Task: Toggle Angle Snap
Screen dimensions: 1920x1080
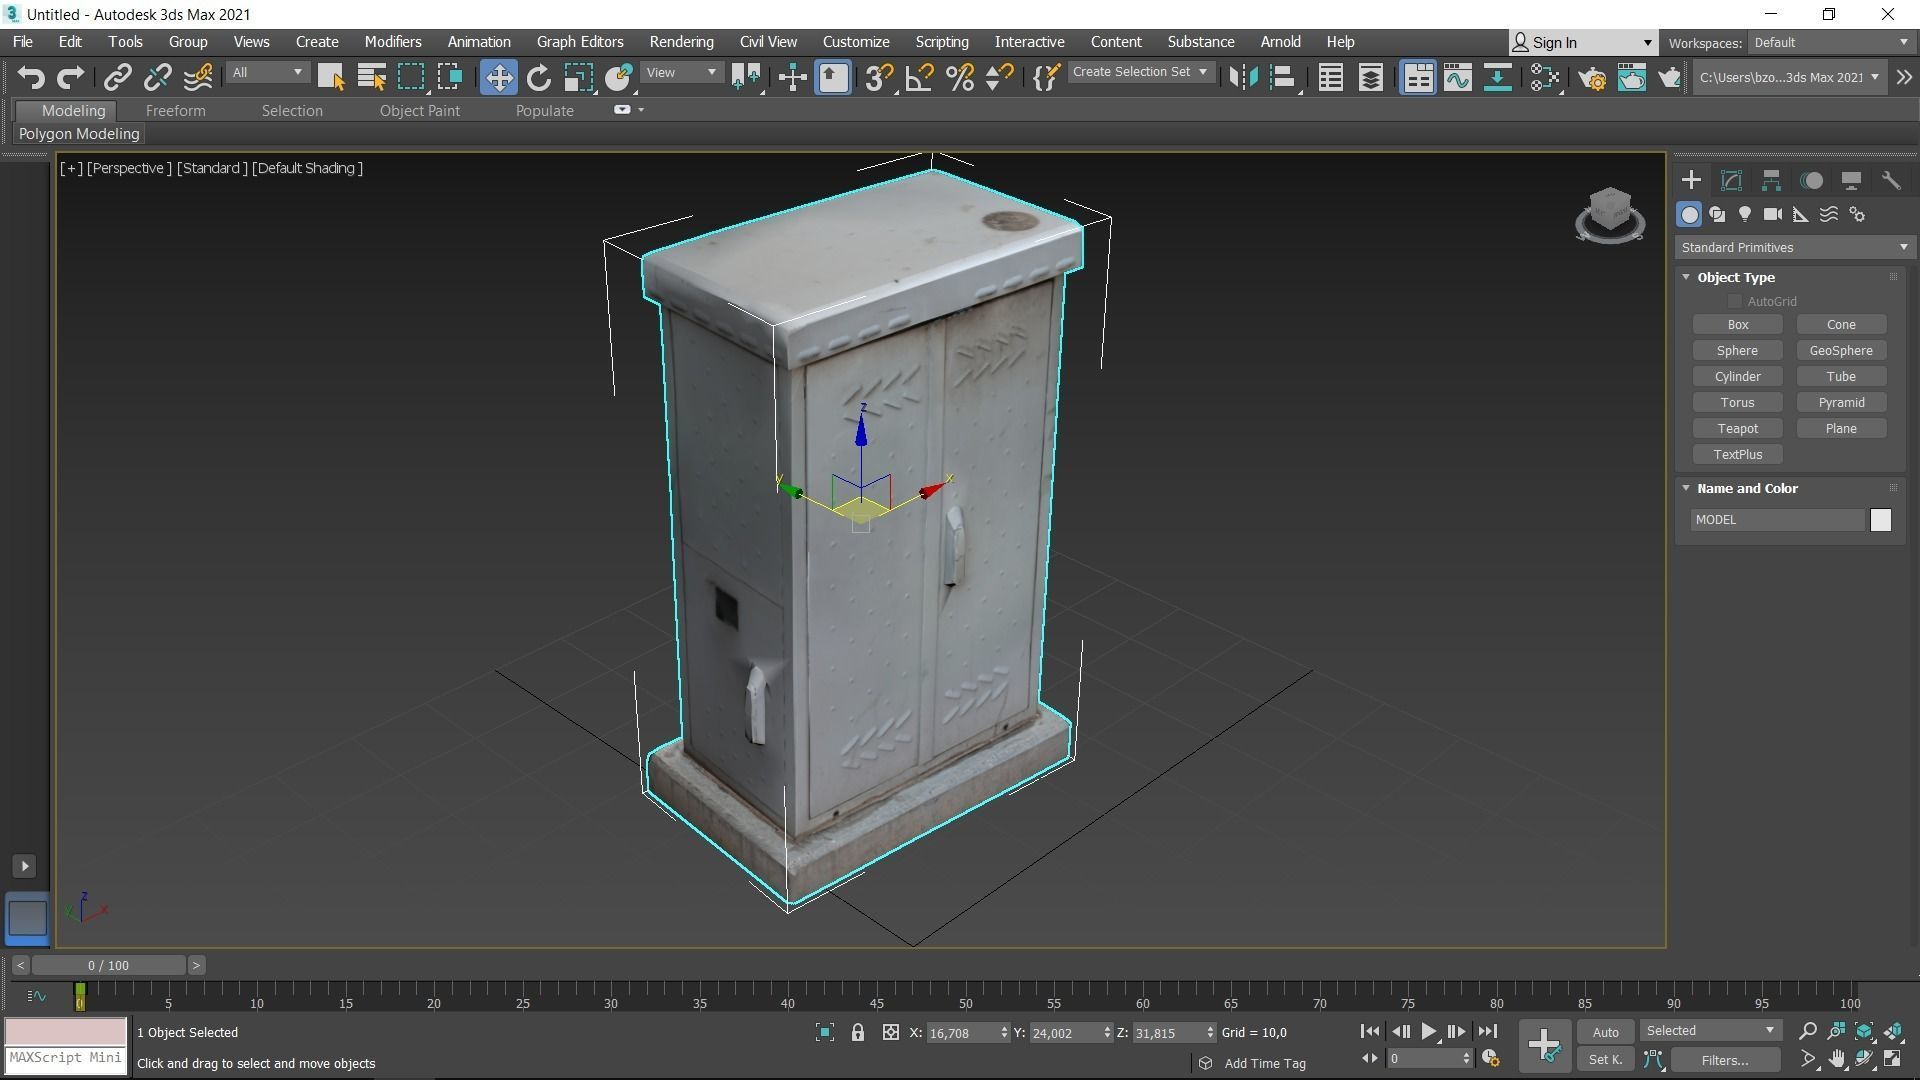Action: click(x=919, y=77)
